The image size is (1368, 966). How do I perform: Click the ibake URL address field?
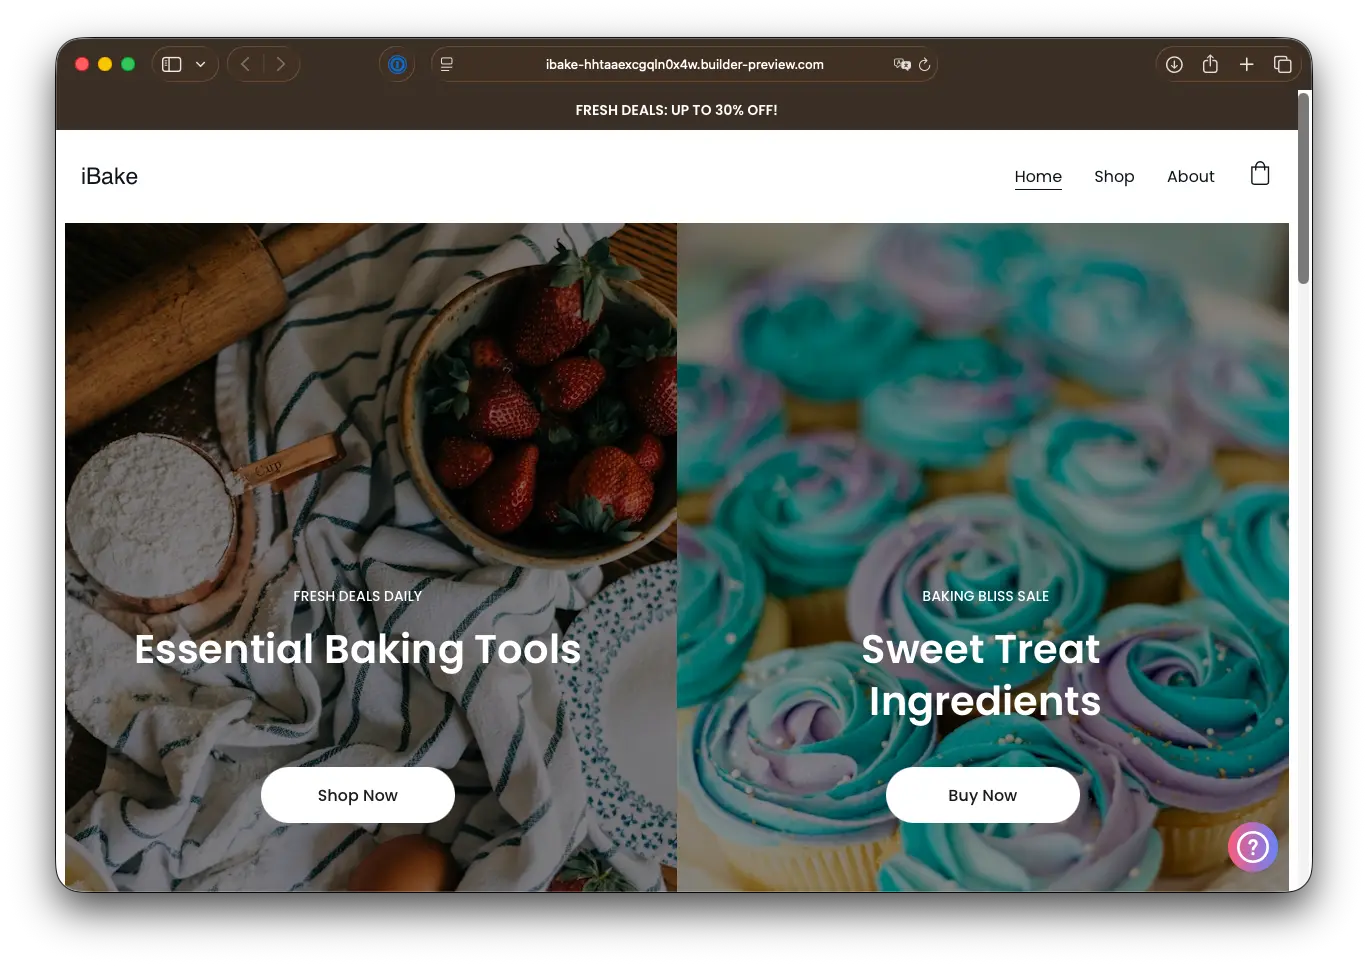[684, 65]
